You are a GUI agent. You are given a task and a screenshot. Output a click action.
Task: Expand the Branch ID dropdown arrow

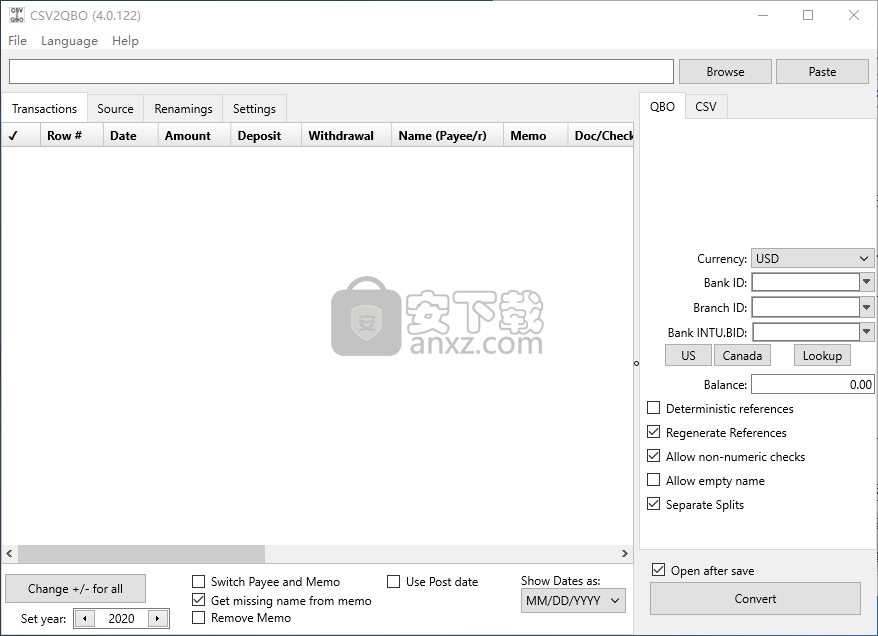tap(866, 307)
